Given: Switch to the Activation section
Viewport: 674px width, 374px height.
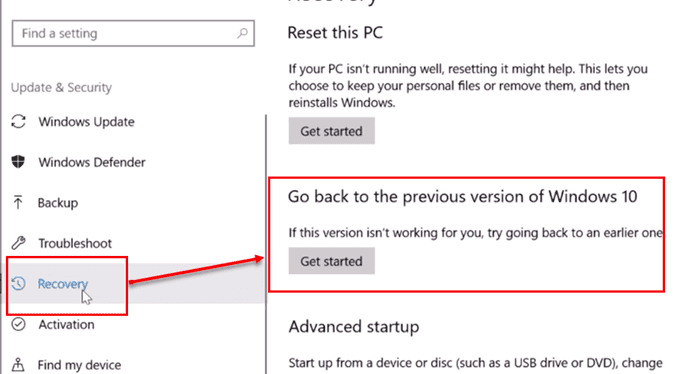Looking at the screenshot, I should [66, 324].
